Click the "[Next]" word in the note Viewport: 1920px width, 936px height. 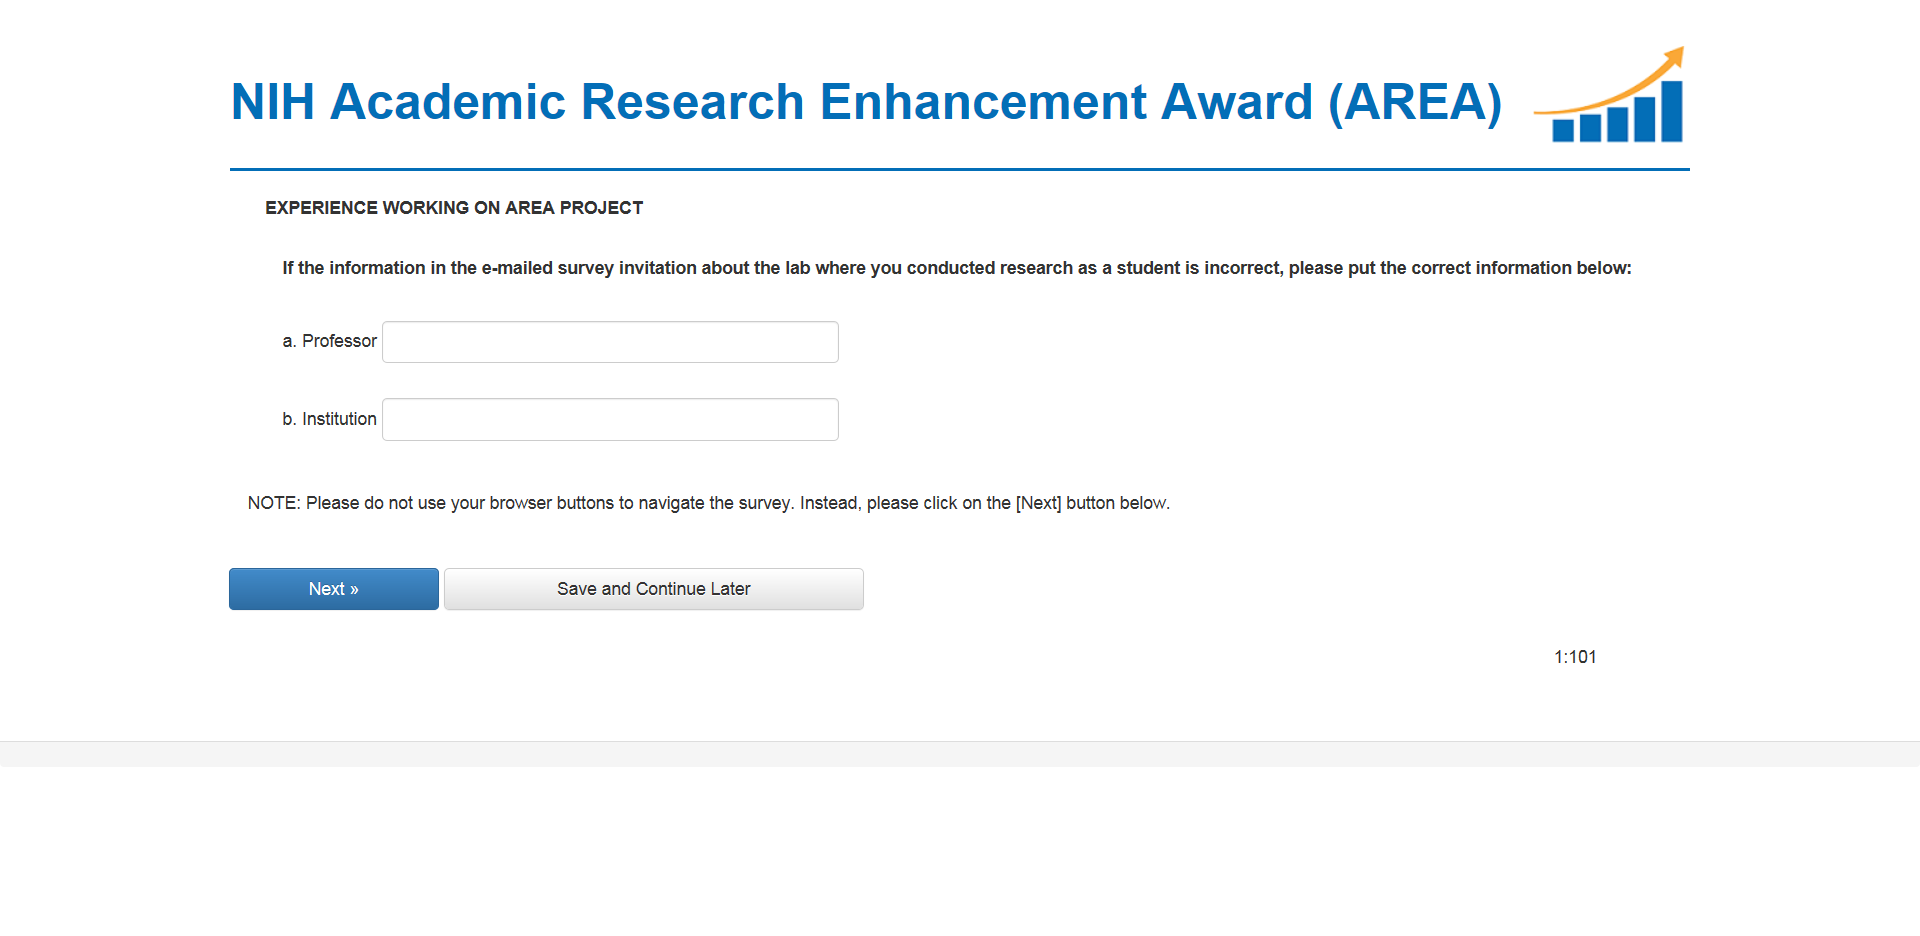[x=1038, y=503]
